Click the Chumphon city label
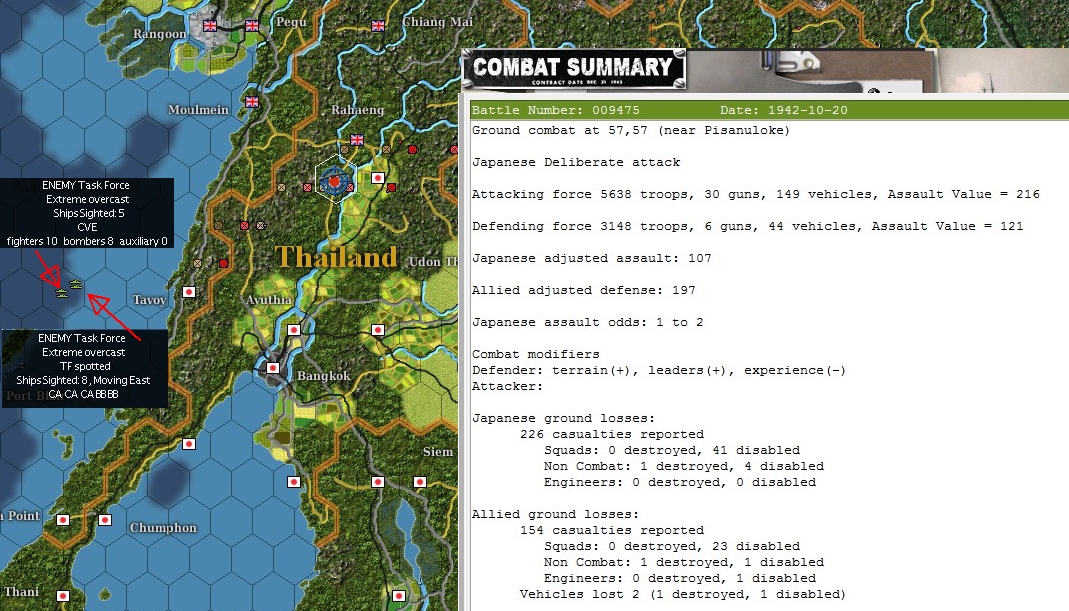This screenshot has width=1069, height=611. point(163,528)
